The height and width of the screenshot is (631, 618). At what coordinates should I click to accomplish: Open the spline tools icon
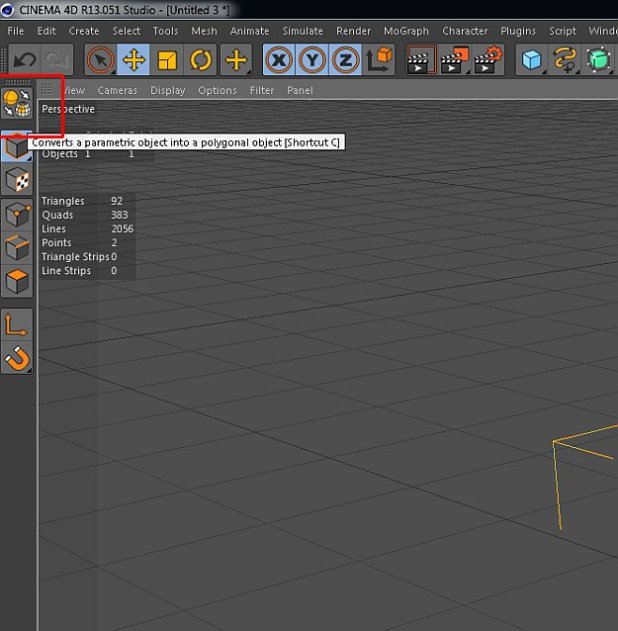565,60
